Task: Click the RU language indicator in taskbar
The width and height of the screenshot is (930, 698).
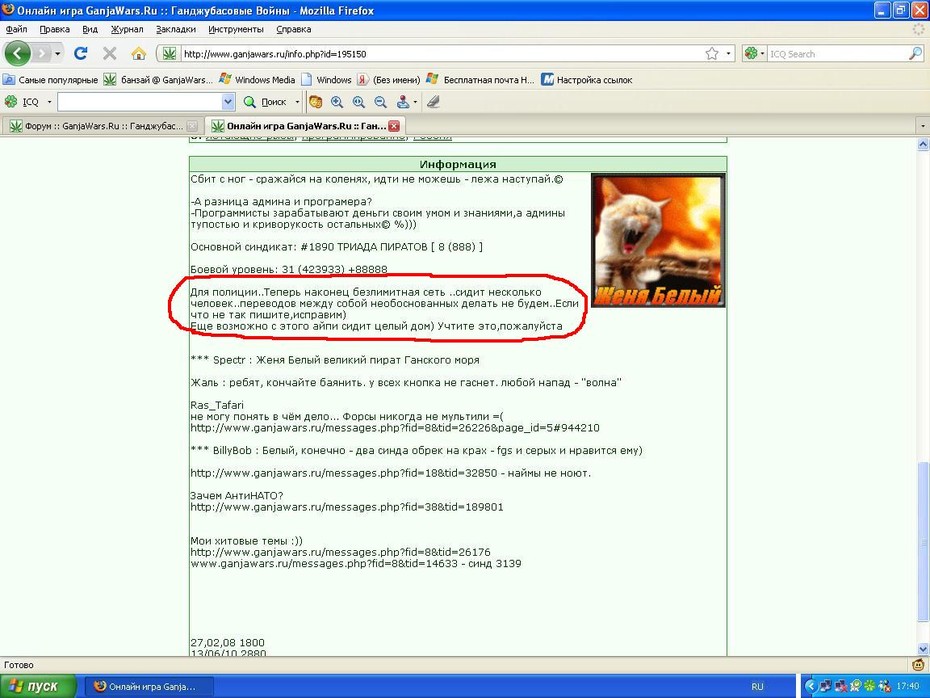Action: (757, 687)
